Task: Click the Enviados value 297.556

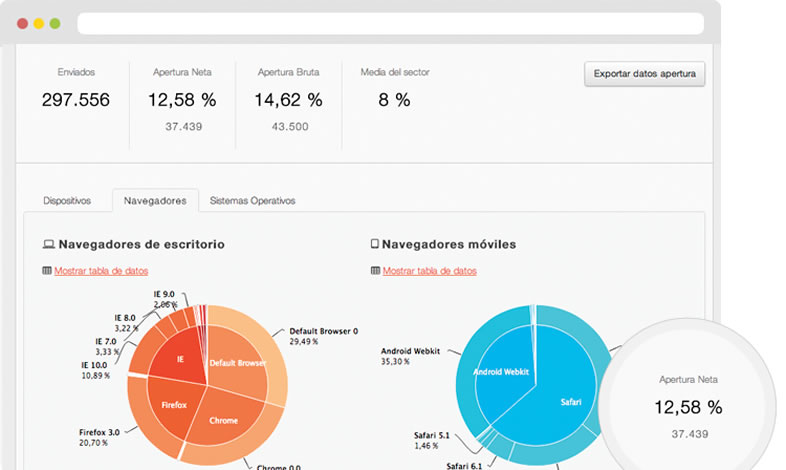Action: pos(76,100)
